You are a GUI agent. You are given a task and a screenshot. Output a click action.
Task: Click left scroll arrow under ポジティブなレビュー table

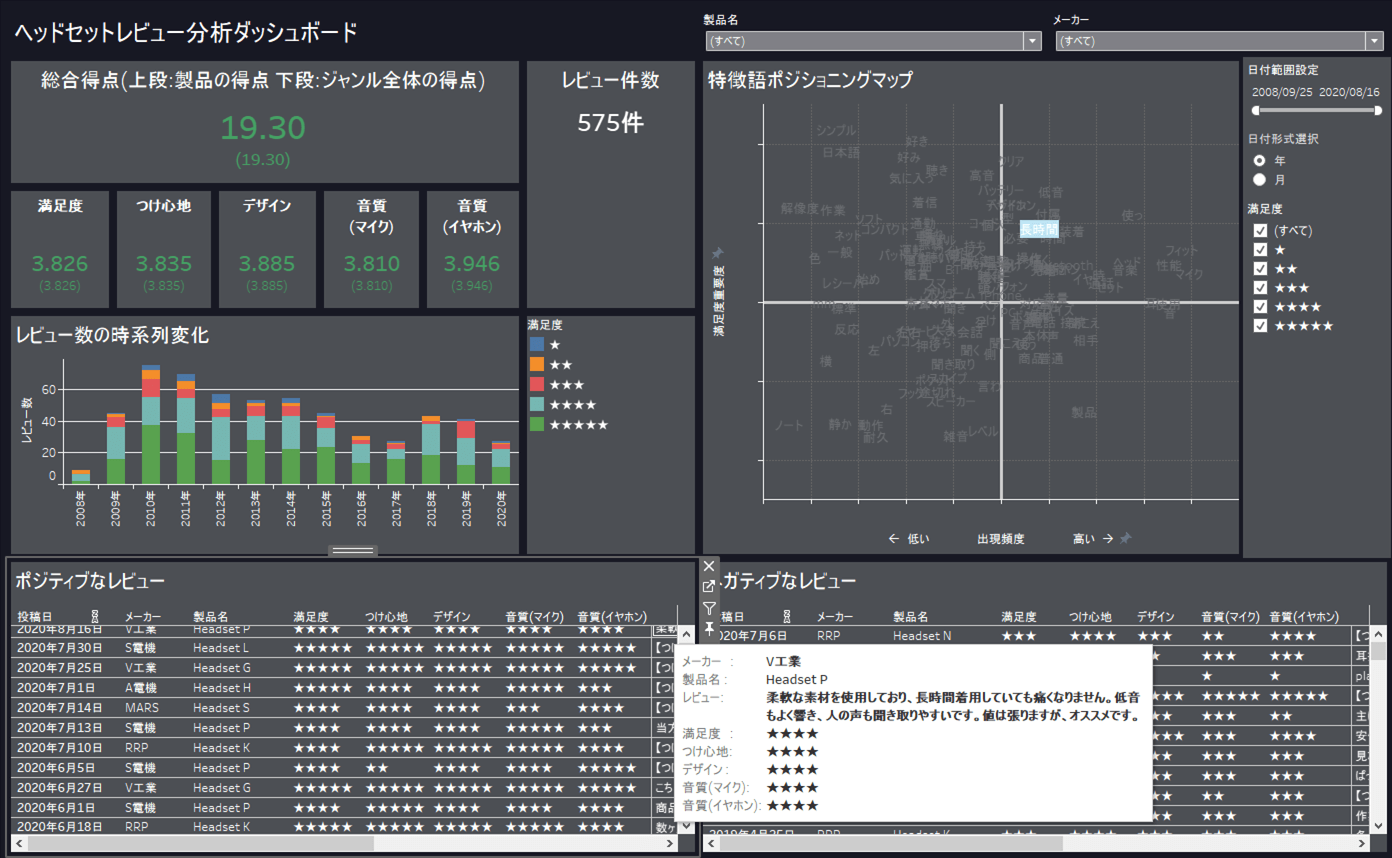tap(20, 844)
